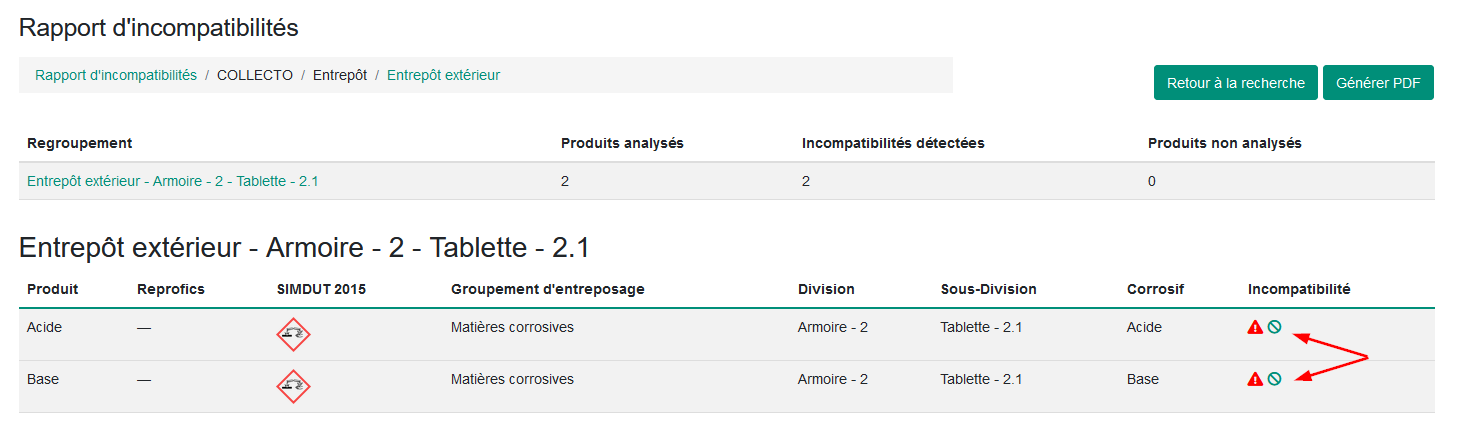Open the Entrepôt extérieur breadcrumb link

pyautogui.click(x=443, y=75)
